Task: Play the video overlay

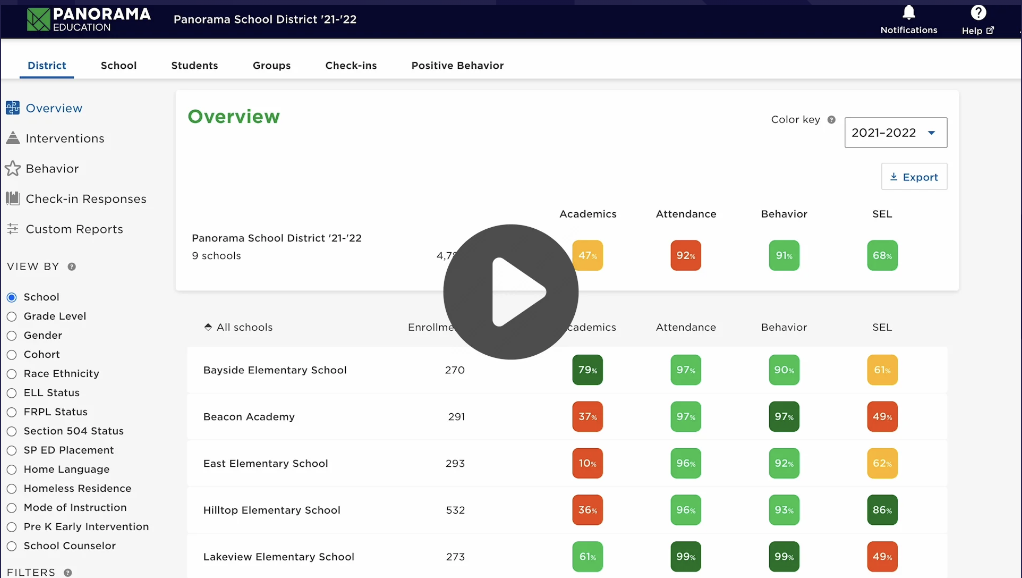Action: click(x=511, y=292)
